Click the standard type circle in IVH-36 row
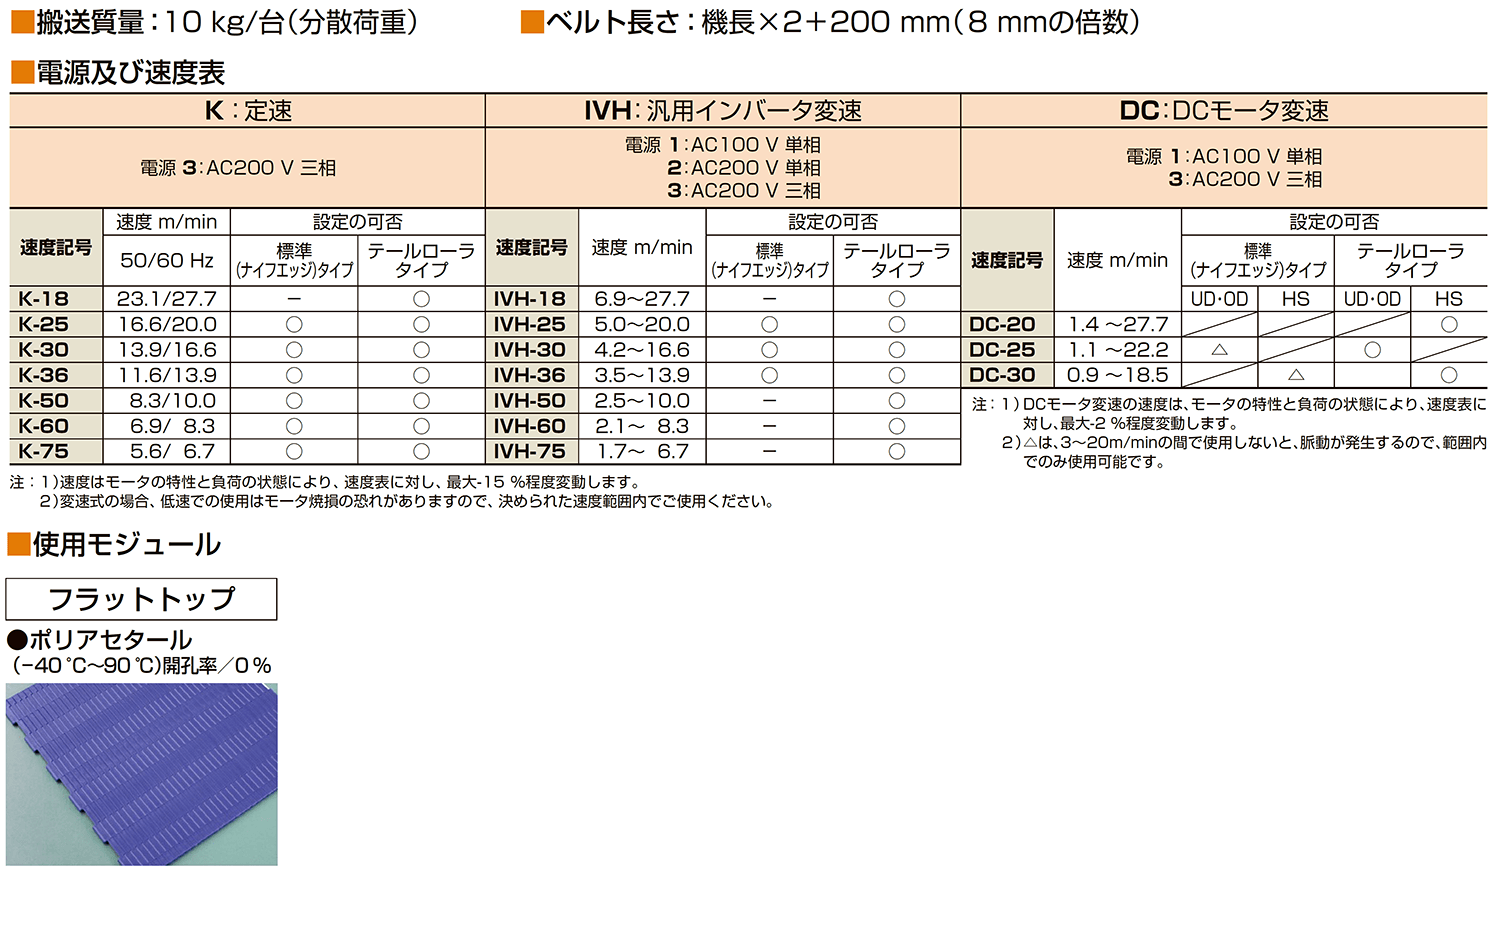The height and width of the screenshot is (926, 1500). (769, 375)
